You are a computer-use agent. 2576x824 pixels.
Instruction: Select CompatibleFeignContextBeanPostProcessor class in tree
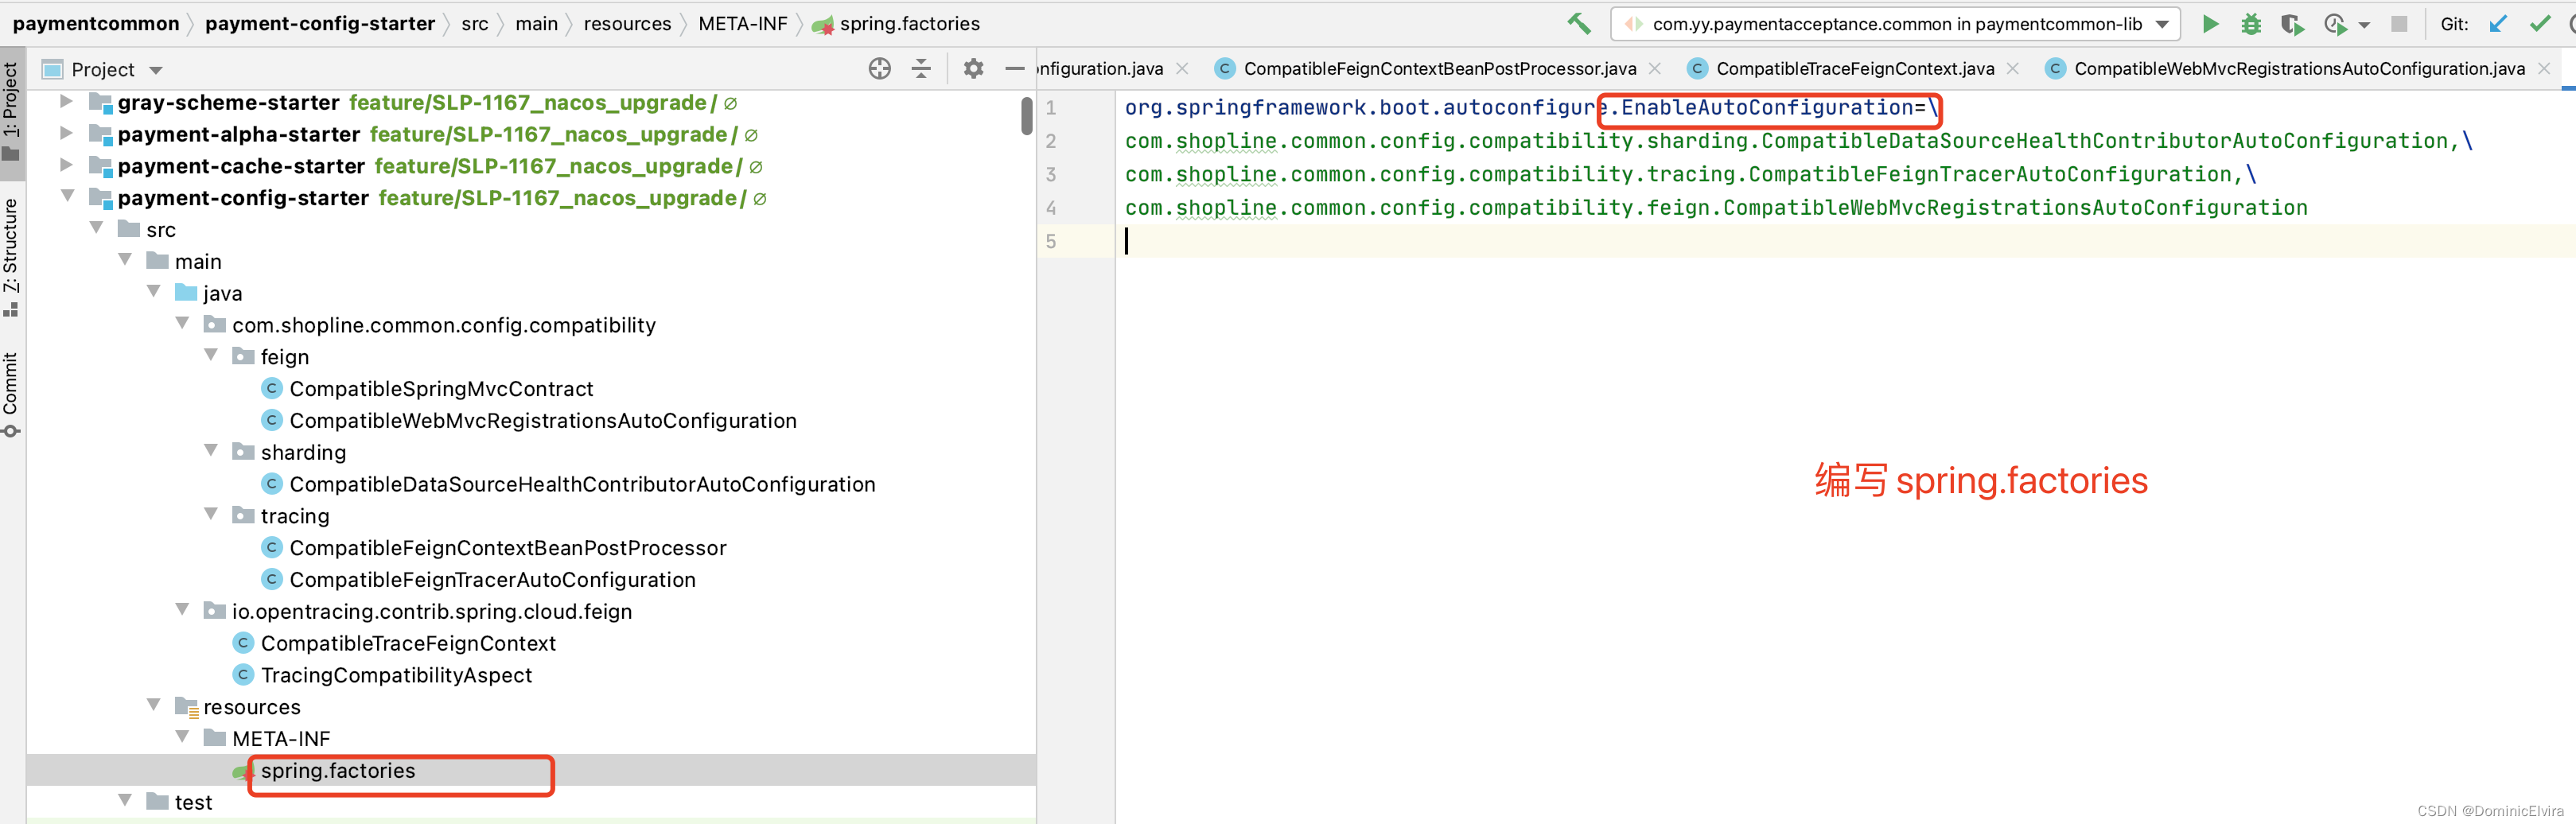pos(508,547)
